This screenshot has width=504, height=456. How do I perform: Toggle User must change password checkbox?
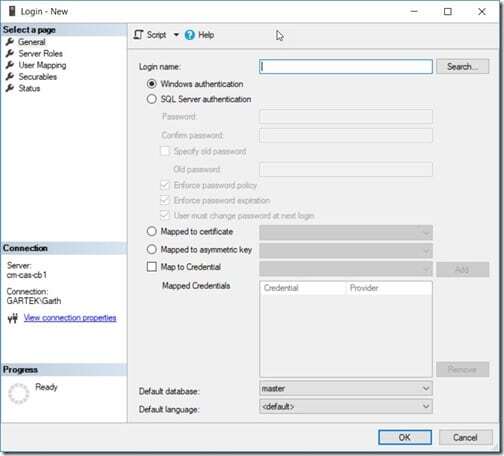pyautogui.click(x=165, y=215)
